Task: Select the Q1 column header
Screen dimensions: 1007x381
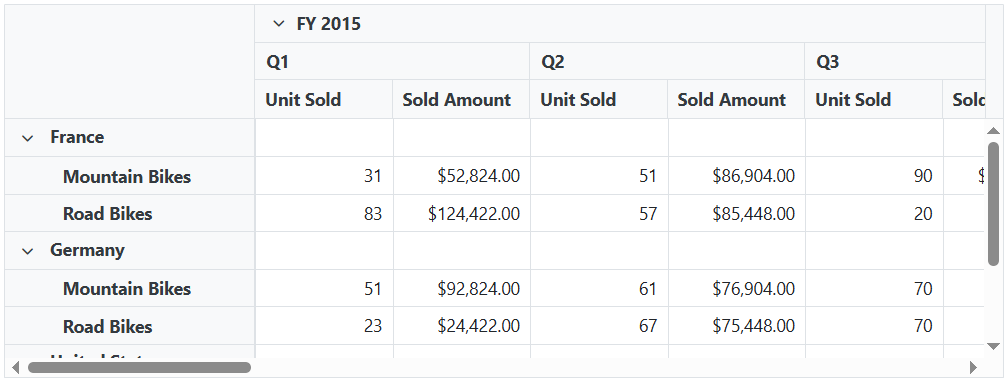Action: (392, 62)
